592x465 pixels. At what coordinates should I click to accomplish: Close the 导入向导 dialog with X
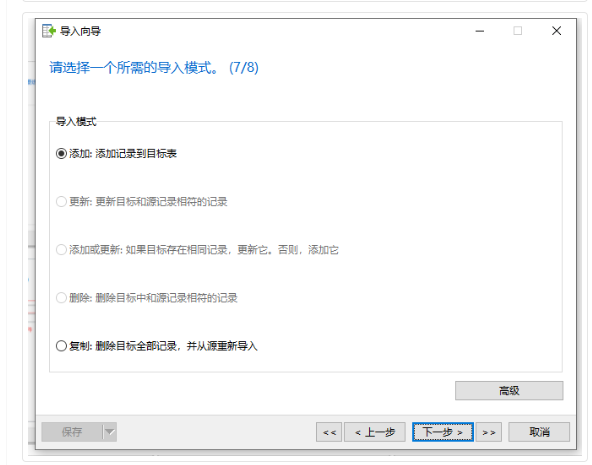click(557, 31)
